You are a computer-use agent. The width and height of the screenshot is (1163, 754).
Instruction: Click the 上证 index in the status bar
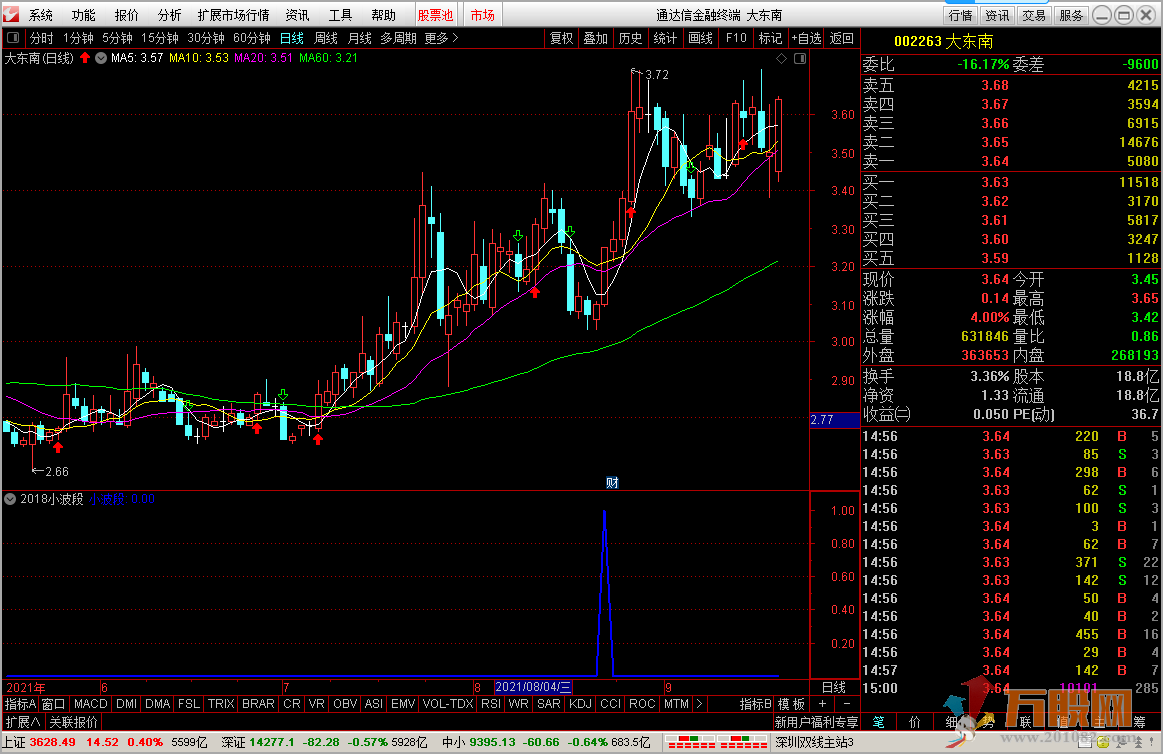click(x=104, y=742)
